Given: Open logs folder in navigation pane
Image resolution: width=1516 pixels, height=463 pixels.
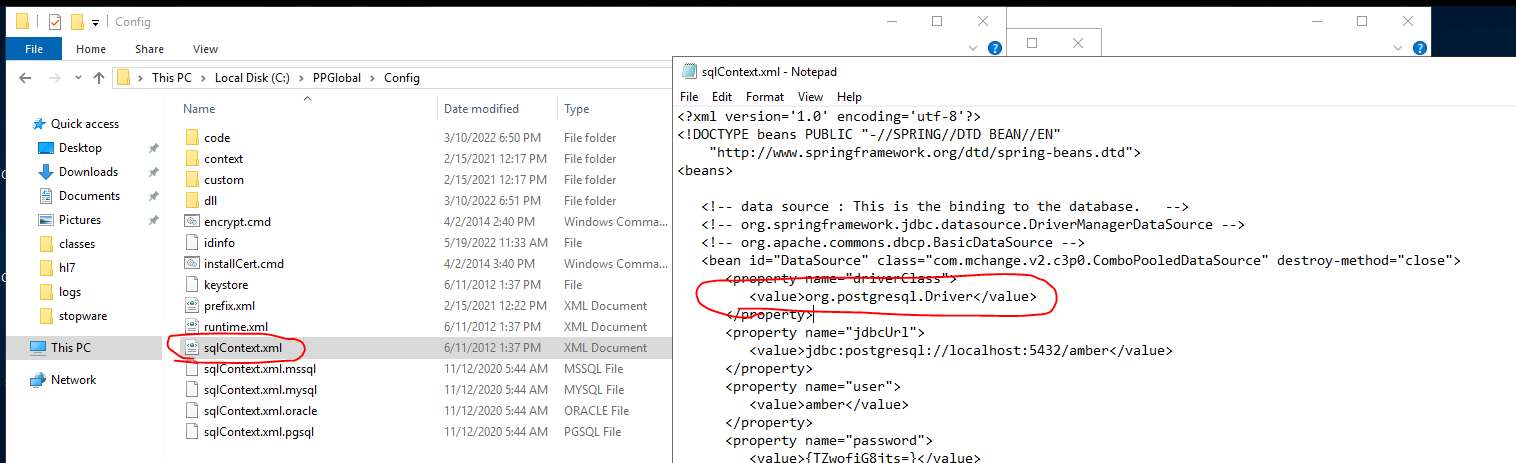Looking at the screenshot, I should [x=70, y=292].
